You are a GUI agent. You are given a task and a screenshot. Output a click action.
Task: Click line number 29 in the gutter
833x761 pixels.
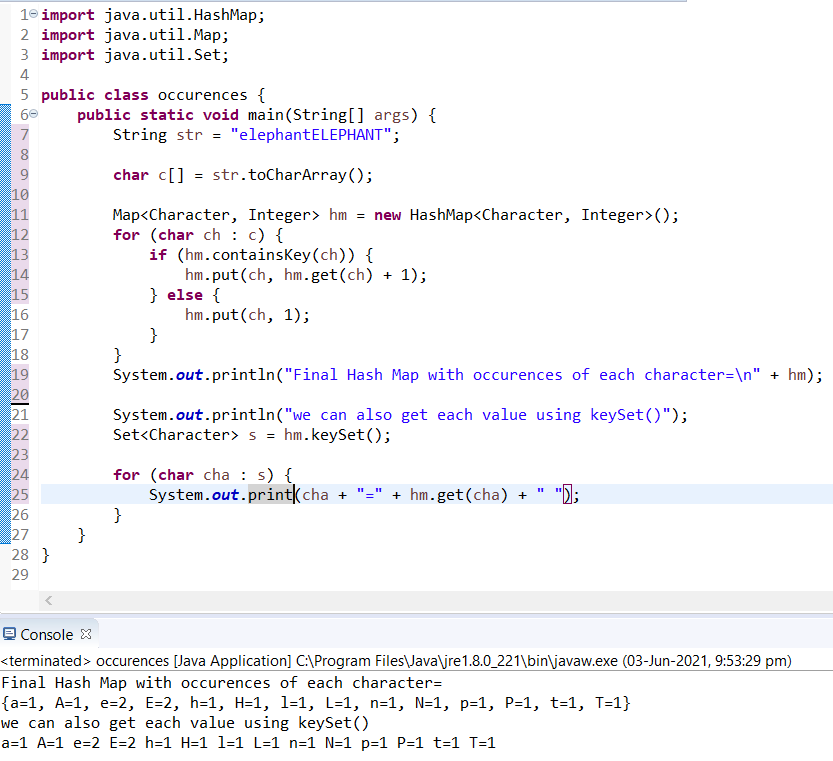[x=20, y=574]
